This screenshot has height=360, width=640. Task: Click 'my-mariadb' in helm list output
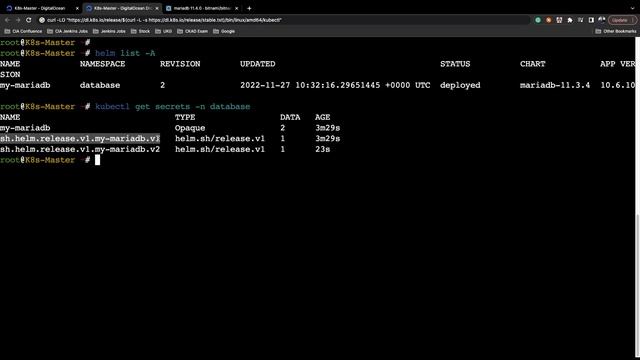(x=25, y=85)
